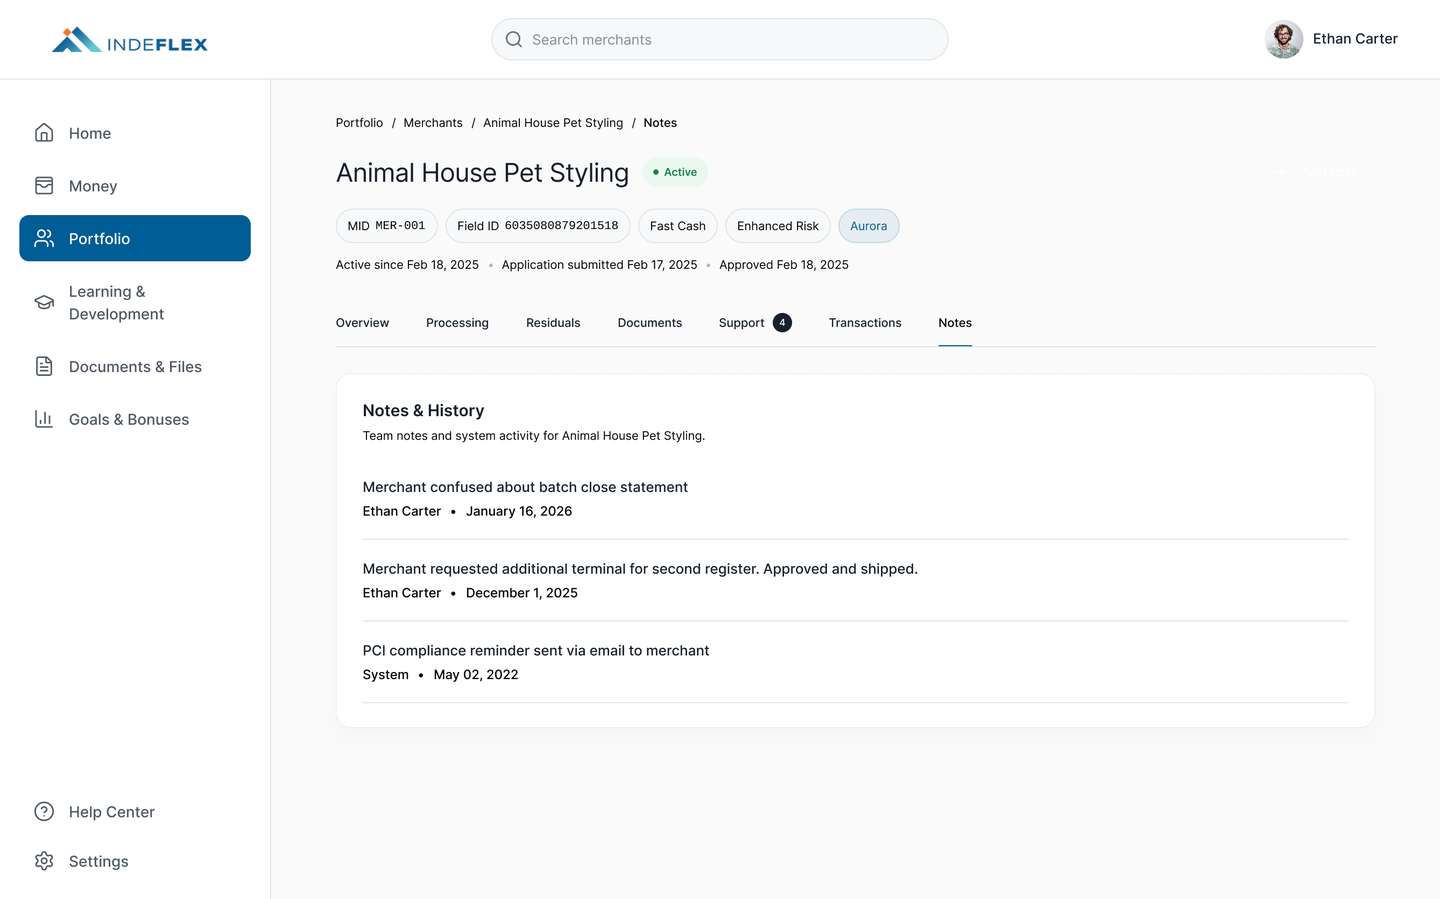Click Animal House Pet Styling breadcrumb

[x=553, y=123]
